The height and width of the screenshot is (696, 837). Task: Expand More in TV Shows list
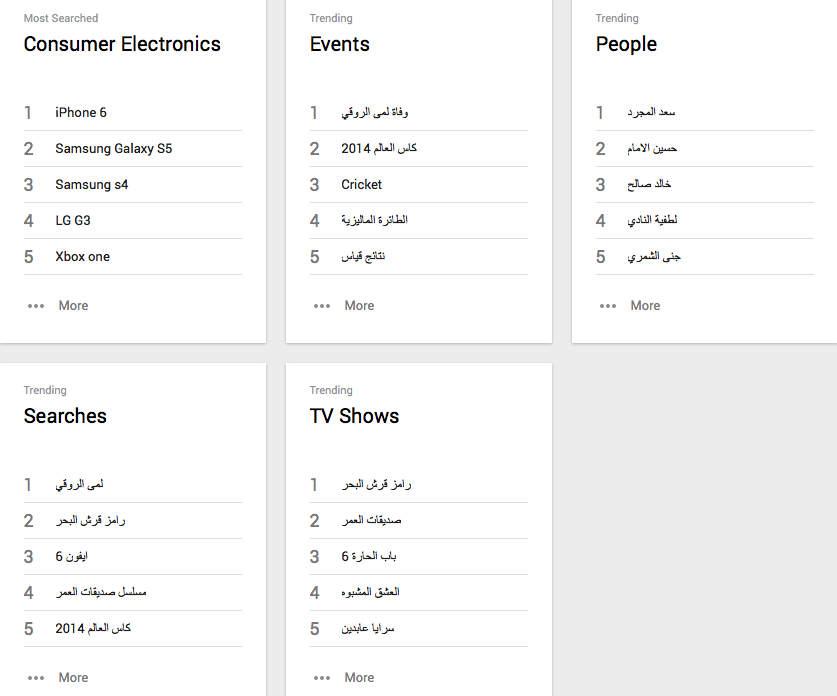(359, 678)
